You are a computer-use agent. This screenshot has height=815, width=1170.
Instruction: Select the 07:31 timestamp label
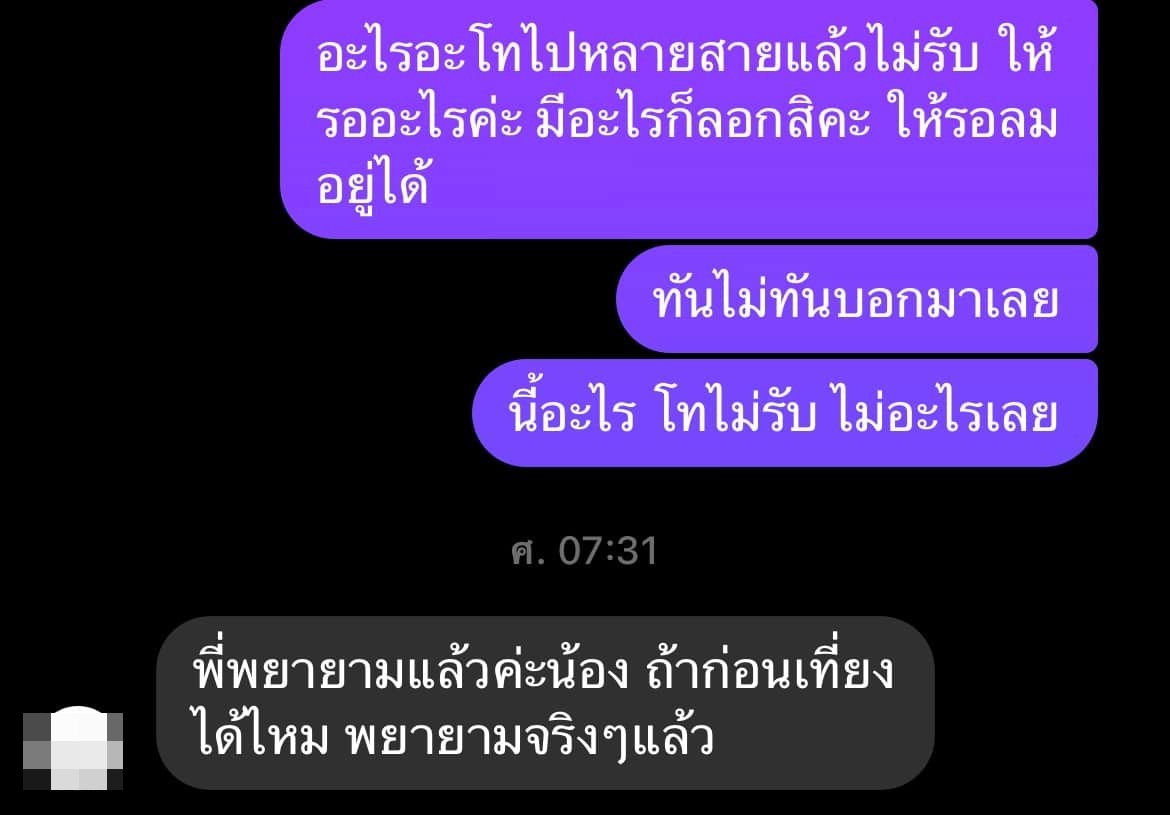608,552
